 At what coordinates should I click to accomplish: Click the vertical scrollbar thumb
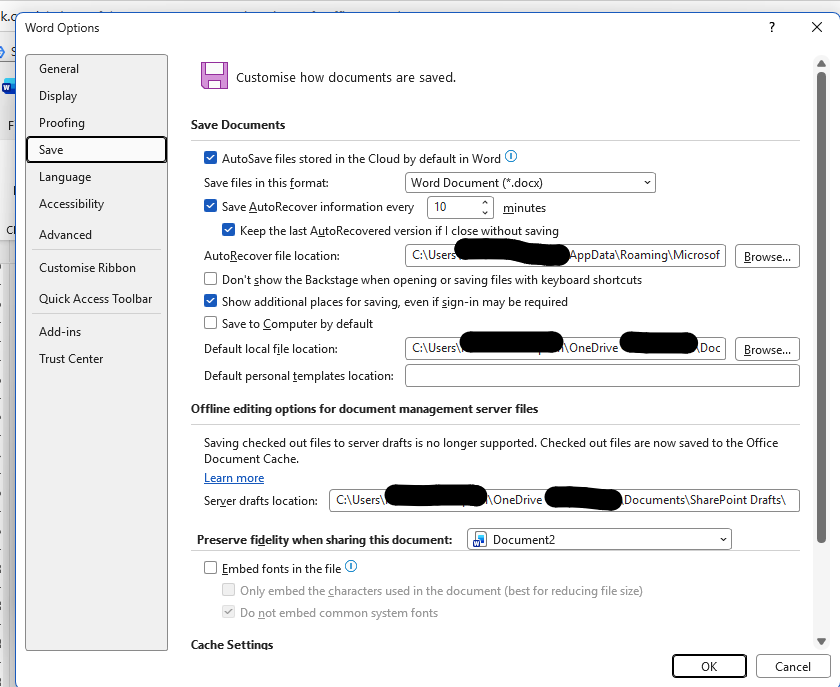pos(821,307)
